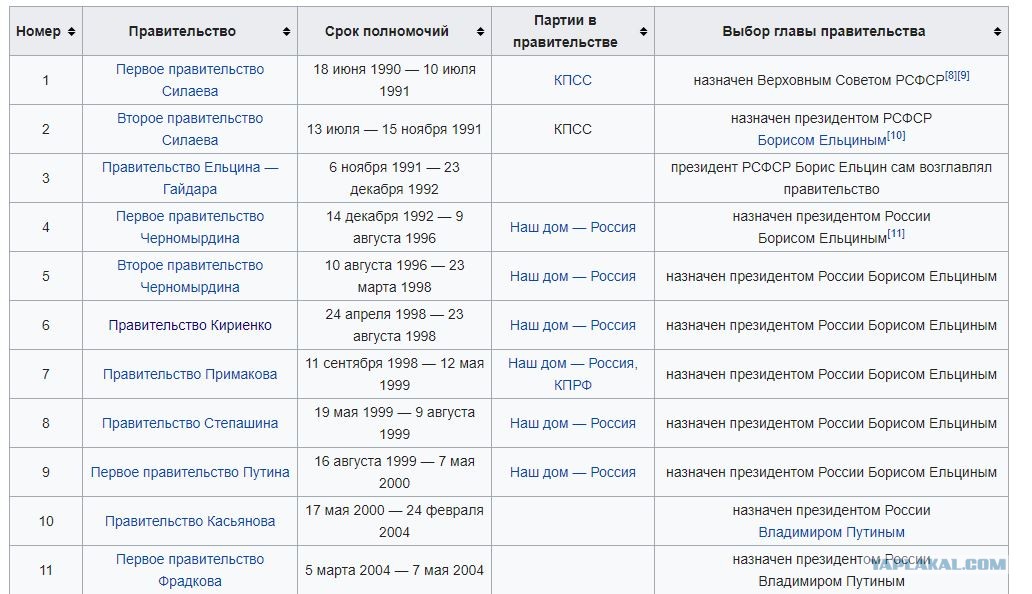
Task: Open Первое правительство Фрадкова link
Action: tap(190, 570)
